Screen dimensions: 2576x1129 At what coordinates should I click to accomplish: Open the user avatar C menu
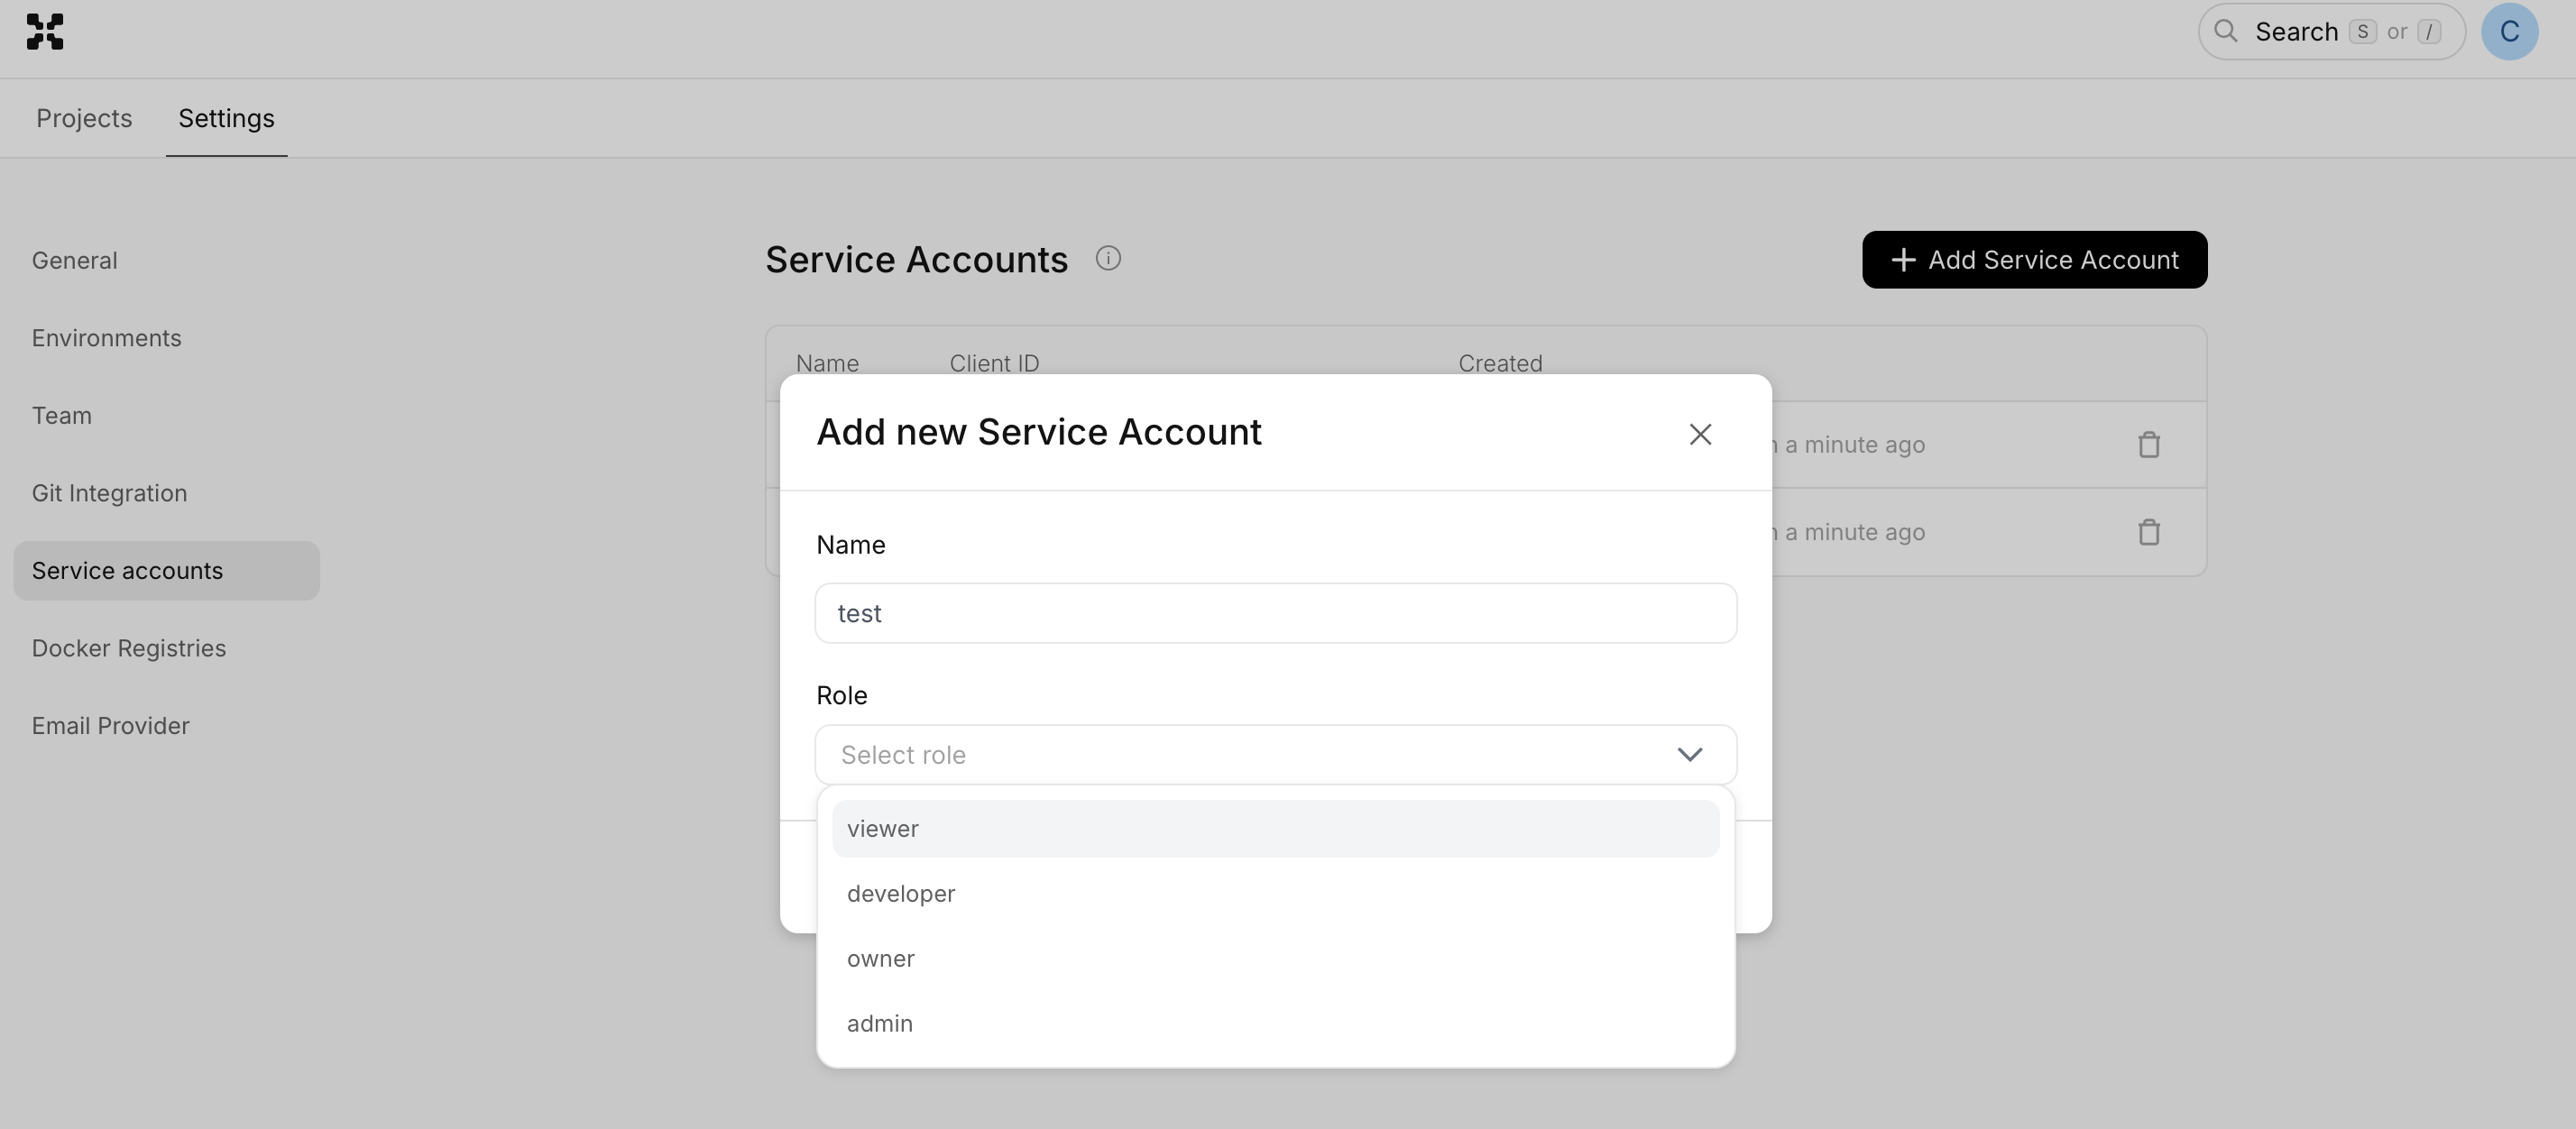(x=2509, y=32)
